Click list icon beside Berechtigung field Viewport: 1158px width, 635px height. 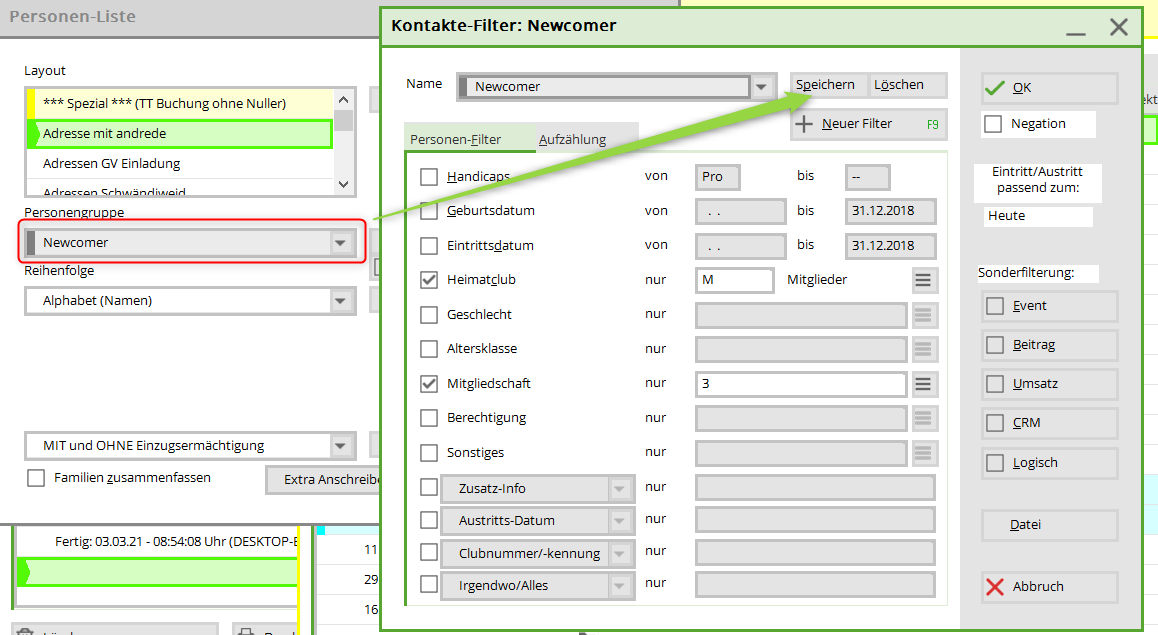click(923, 418)
